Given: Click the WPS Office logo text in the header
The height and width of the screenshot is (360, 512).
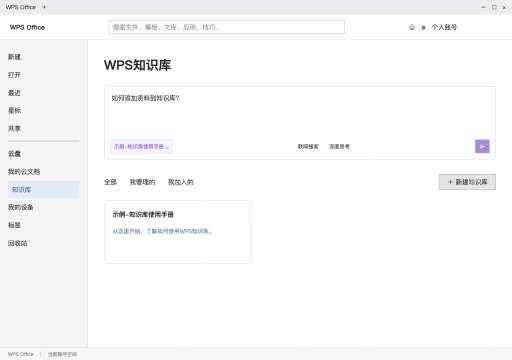Looking at the screenshot, I should [x=27, y=27].
